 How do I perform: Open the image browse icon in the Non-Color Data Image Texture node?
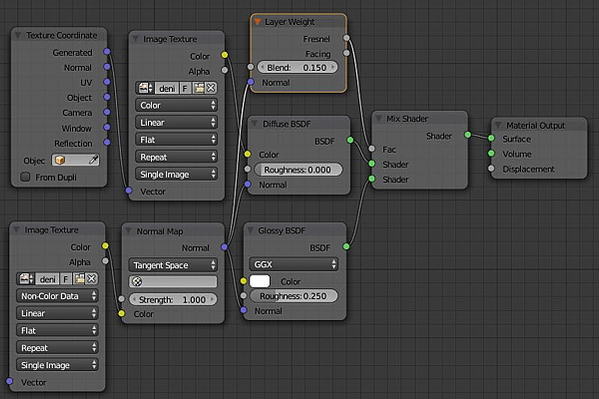(26, 279)
